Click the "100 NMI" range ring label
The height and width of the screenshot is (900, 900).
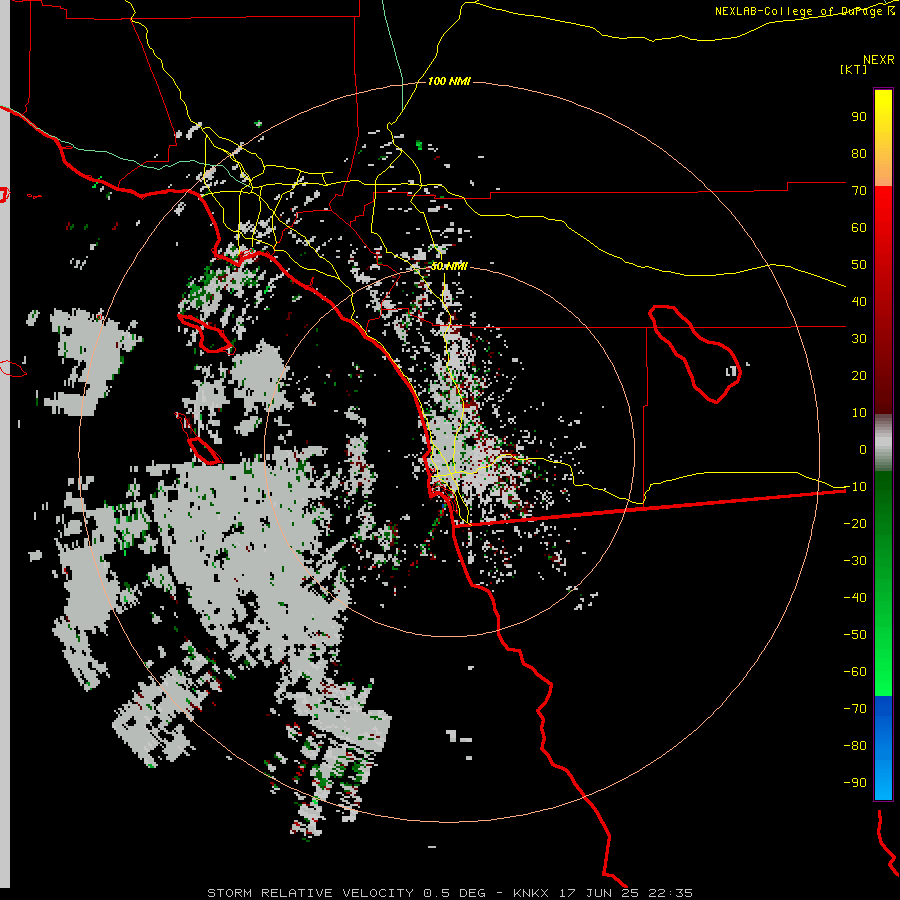tap(449, 82)
